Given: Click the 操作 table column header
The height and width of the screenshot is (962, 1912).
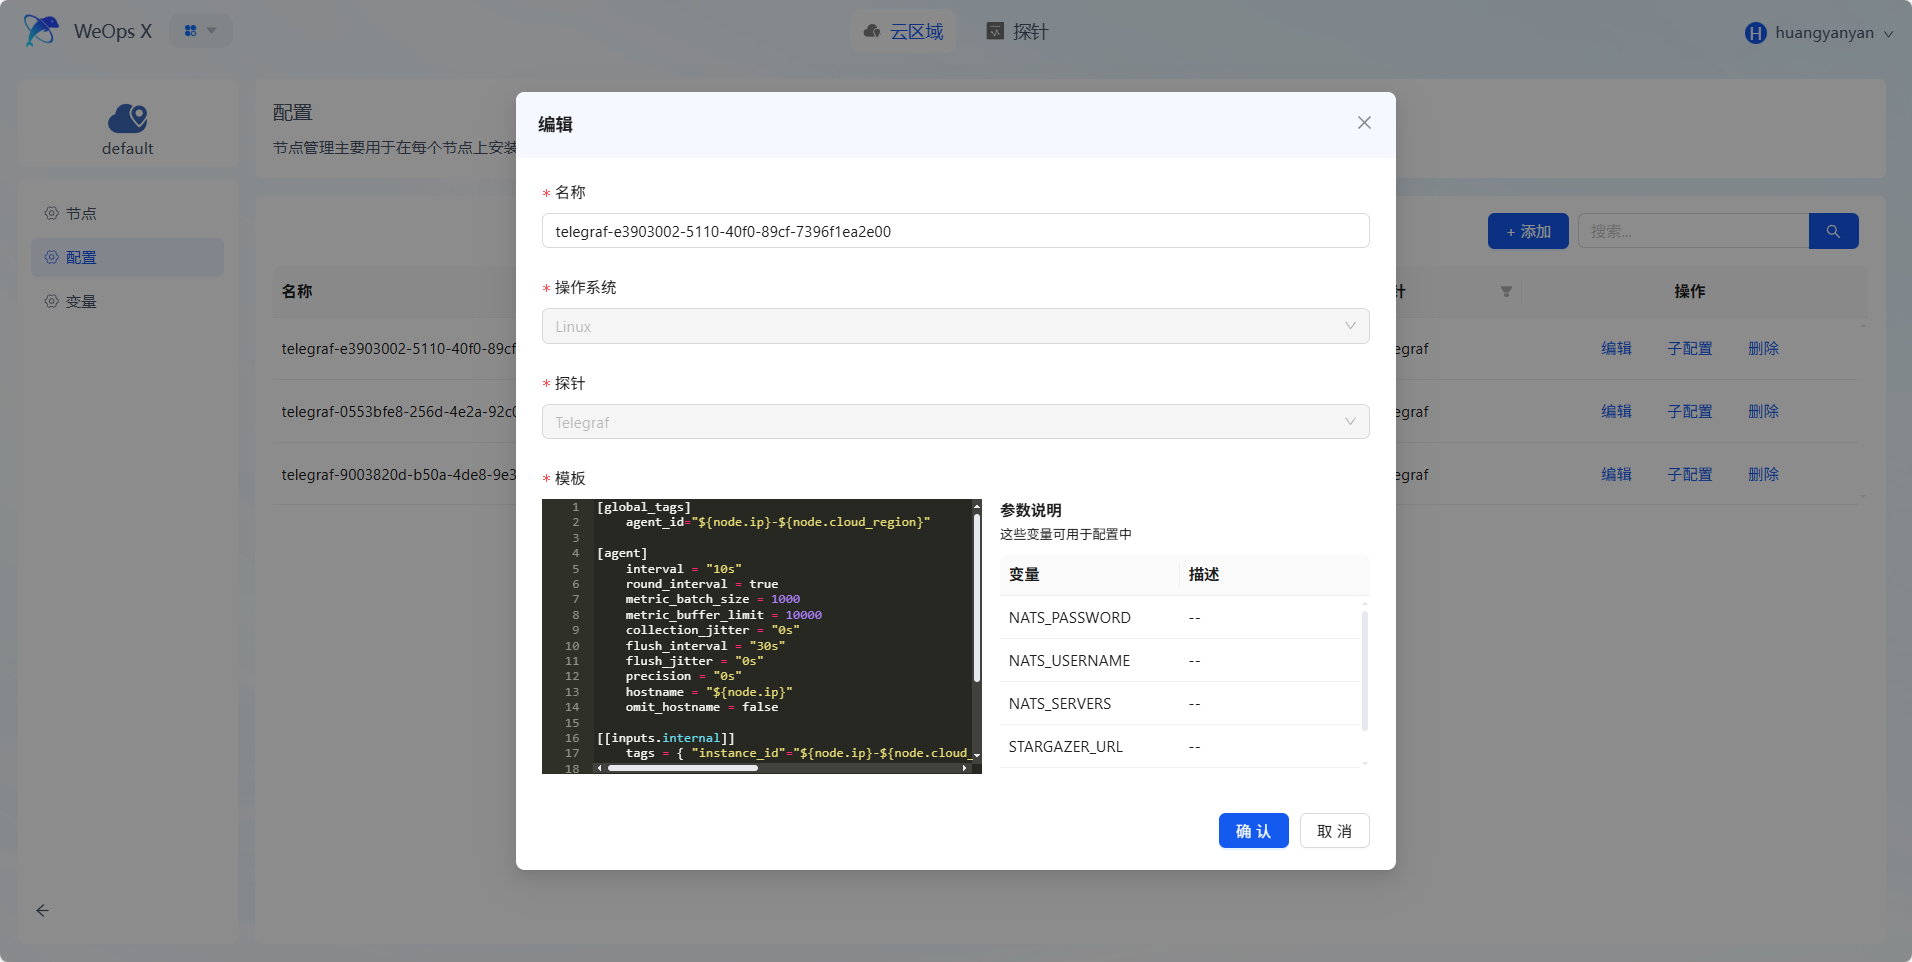Looking at the screenshot, I should click(1690, 292).
